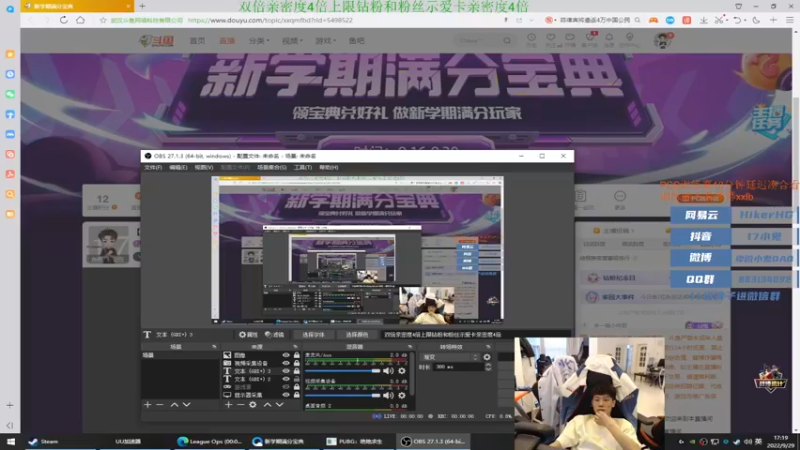Mute the Mic/Aux audio channel

388,371
